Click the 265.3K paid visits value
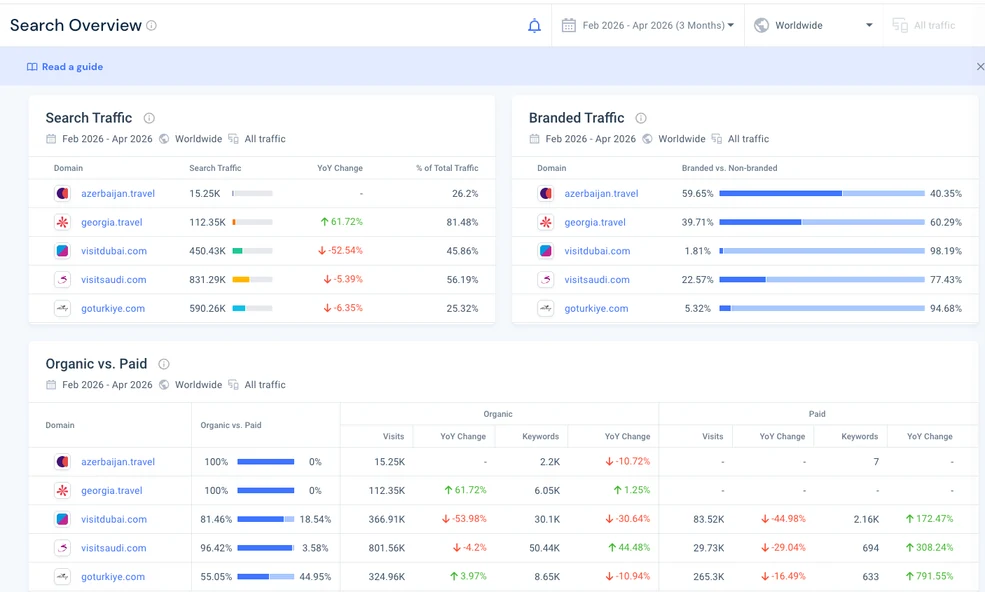 click(x=709, y=577)
